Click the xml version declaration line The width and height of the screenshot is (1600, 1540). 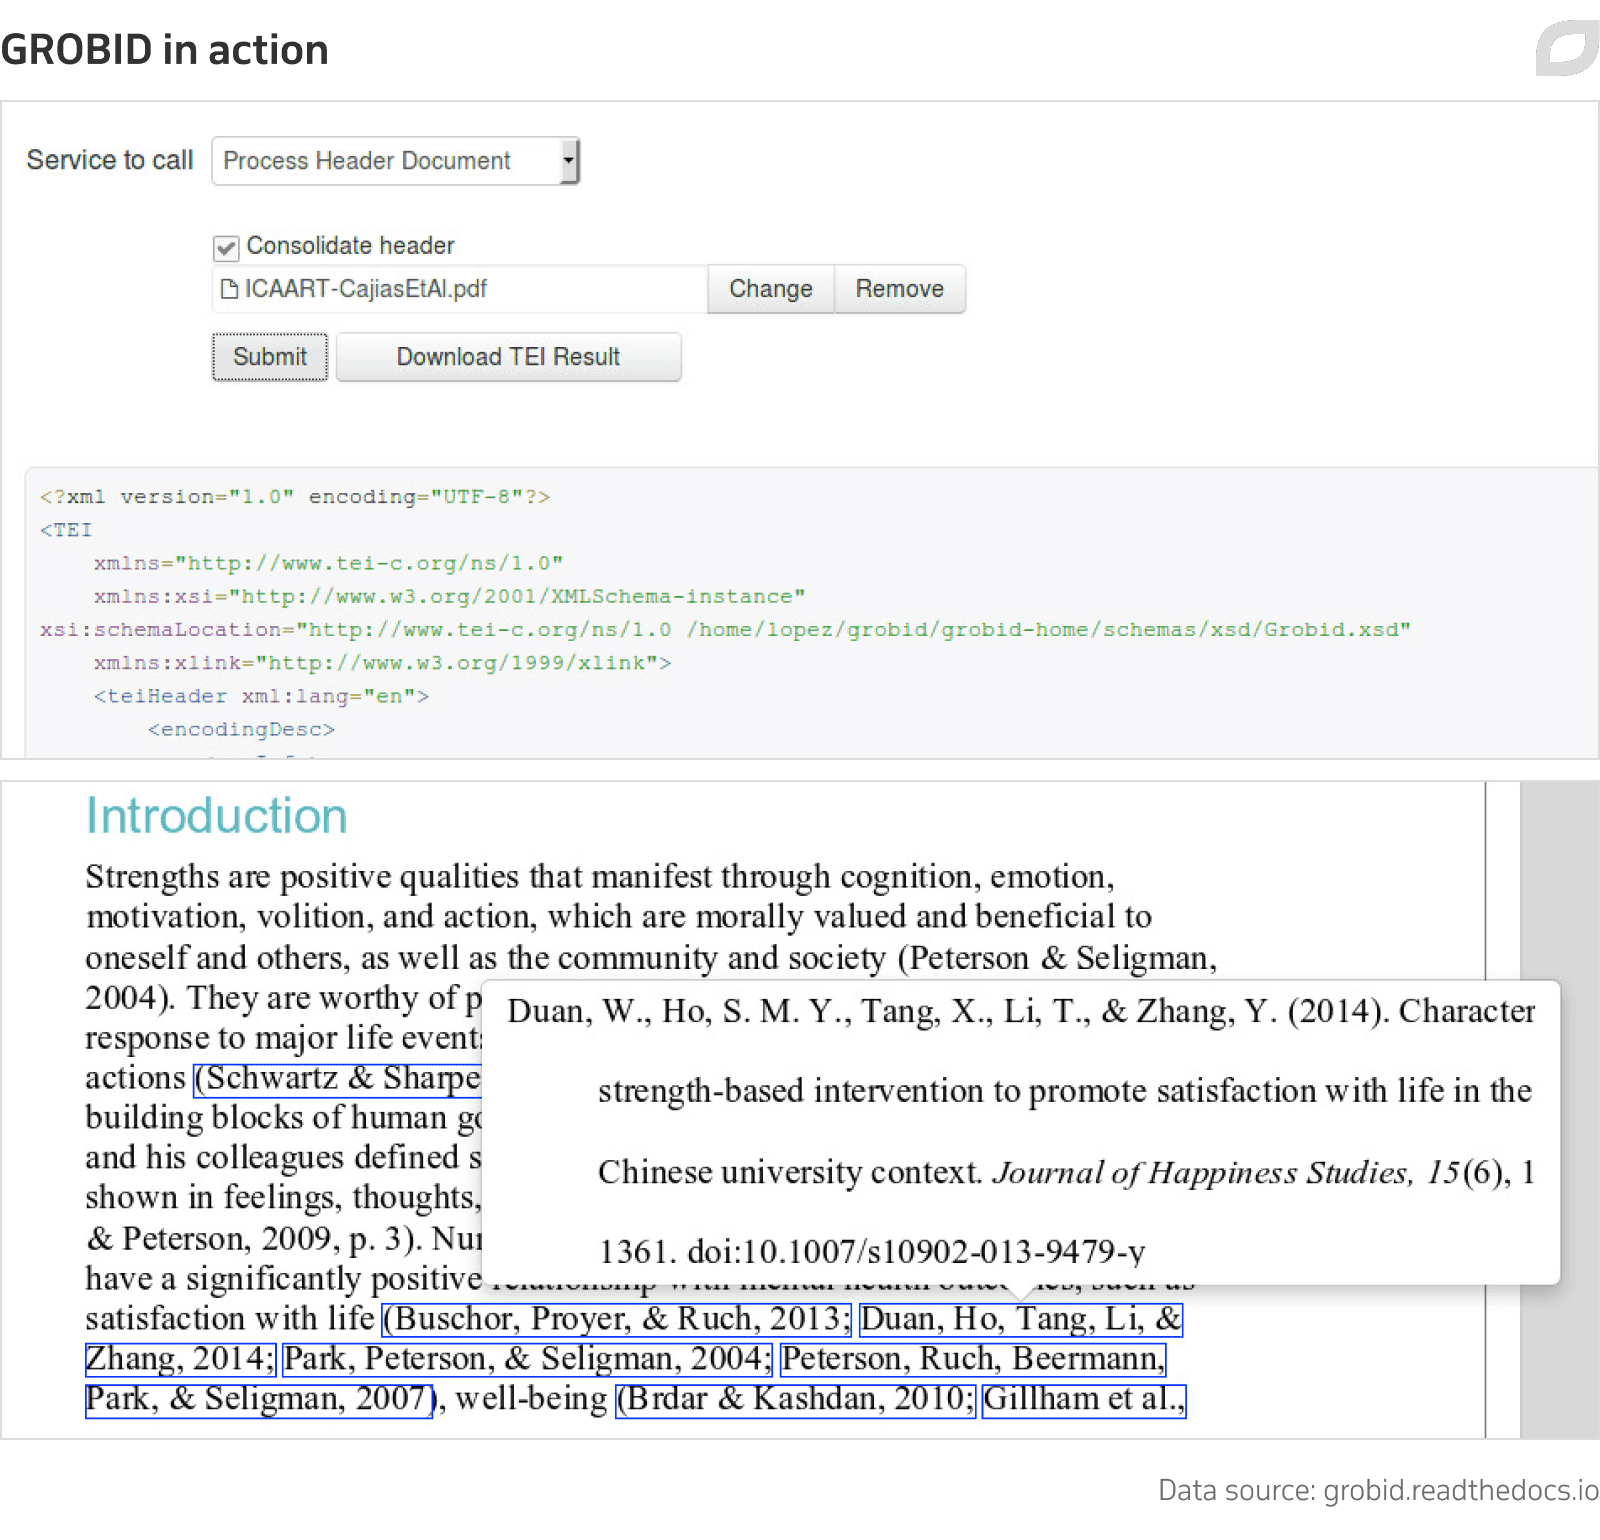pos(295,497)
